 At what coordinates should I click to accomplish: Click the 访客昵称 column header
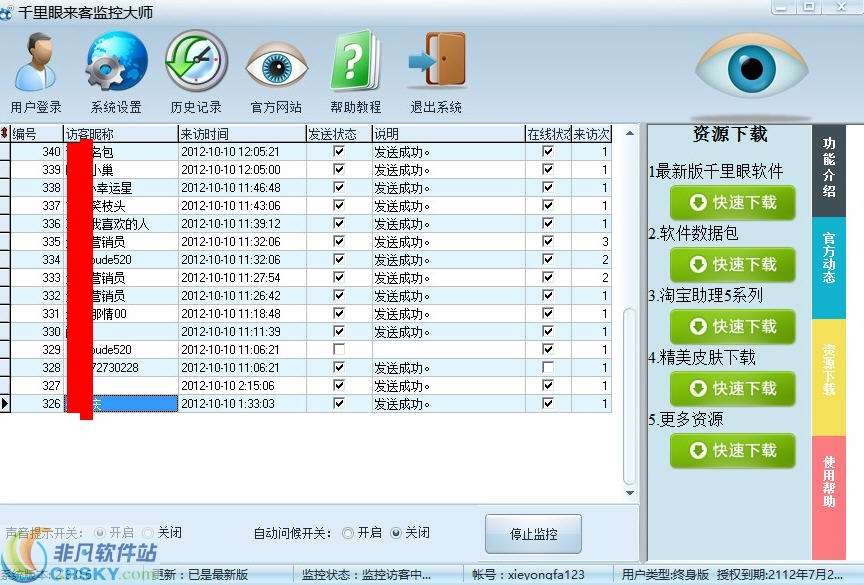[121, 134]
